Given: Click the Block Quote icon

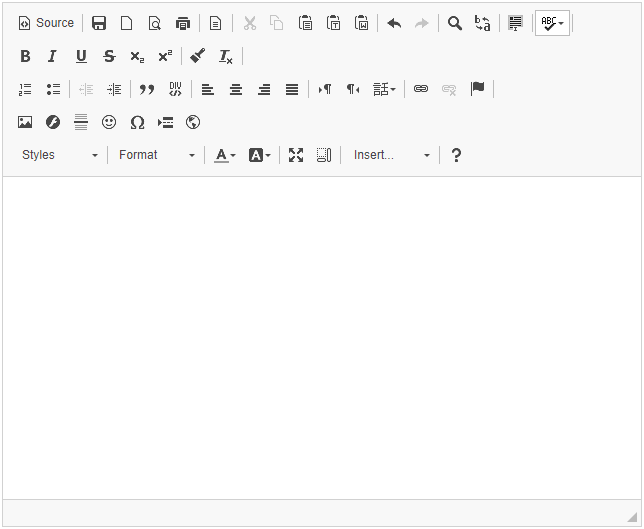Looking at the screenshot, I should 147,89.
